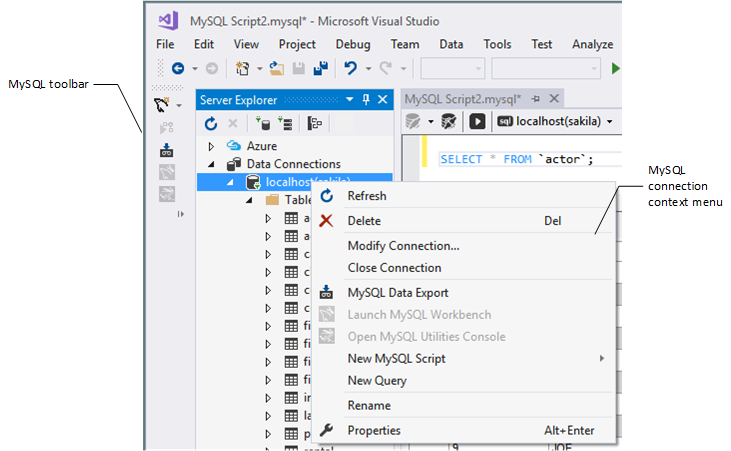The height and width of the screenshot is (451, 731).
Task: Open the Tools menu
Action: [x=497, y=44]
